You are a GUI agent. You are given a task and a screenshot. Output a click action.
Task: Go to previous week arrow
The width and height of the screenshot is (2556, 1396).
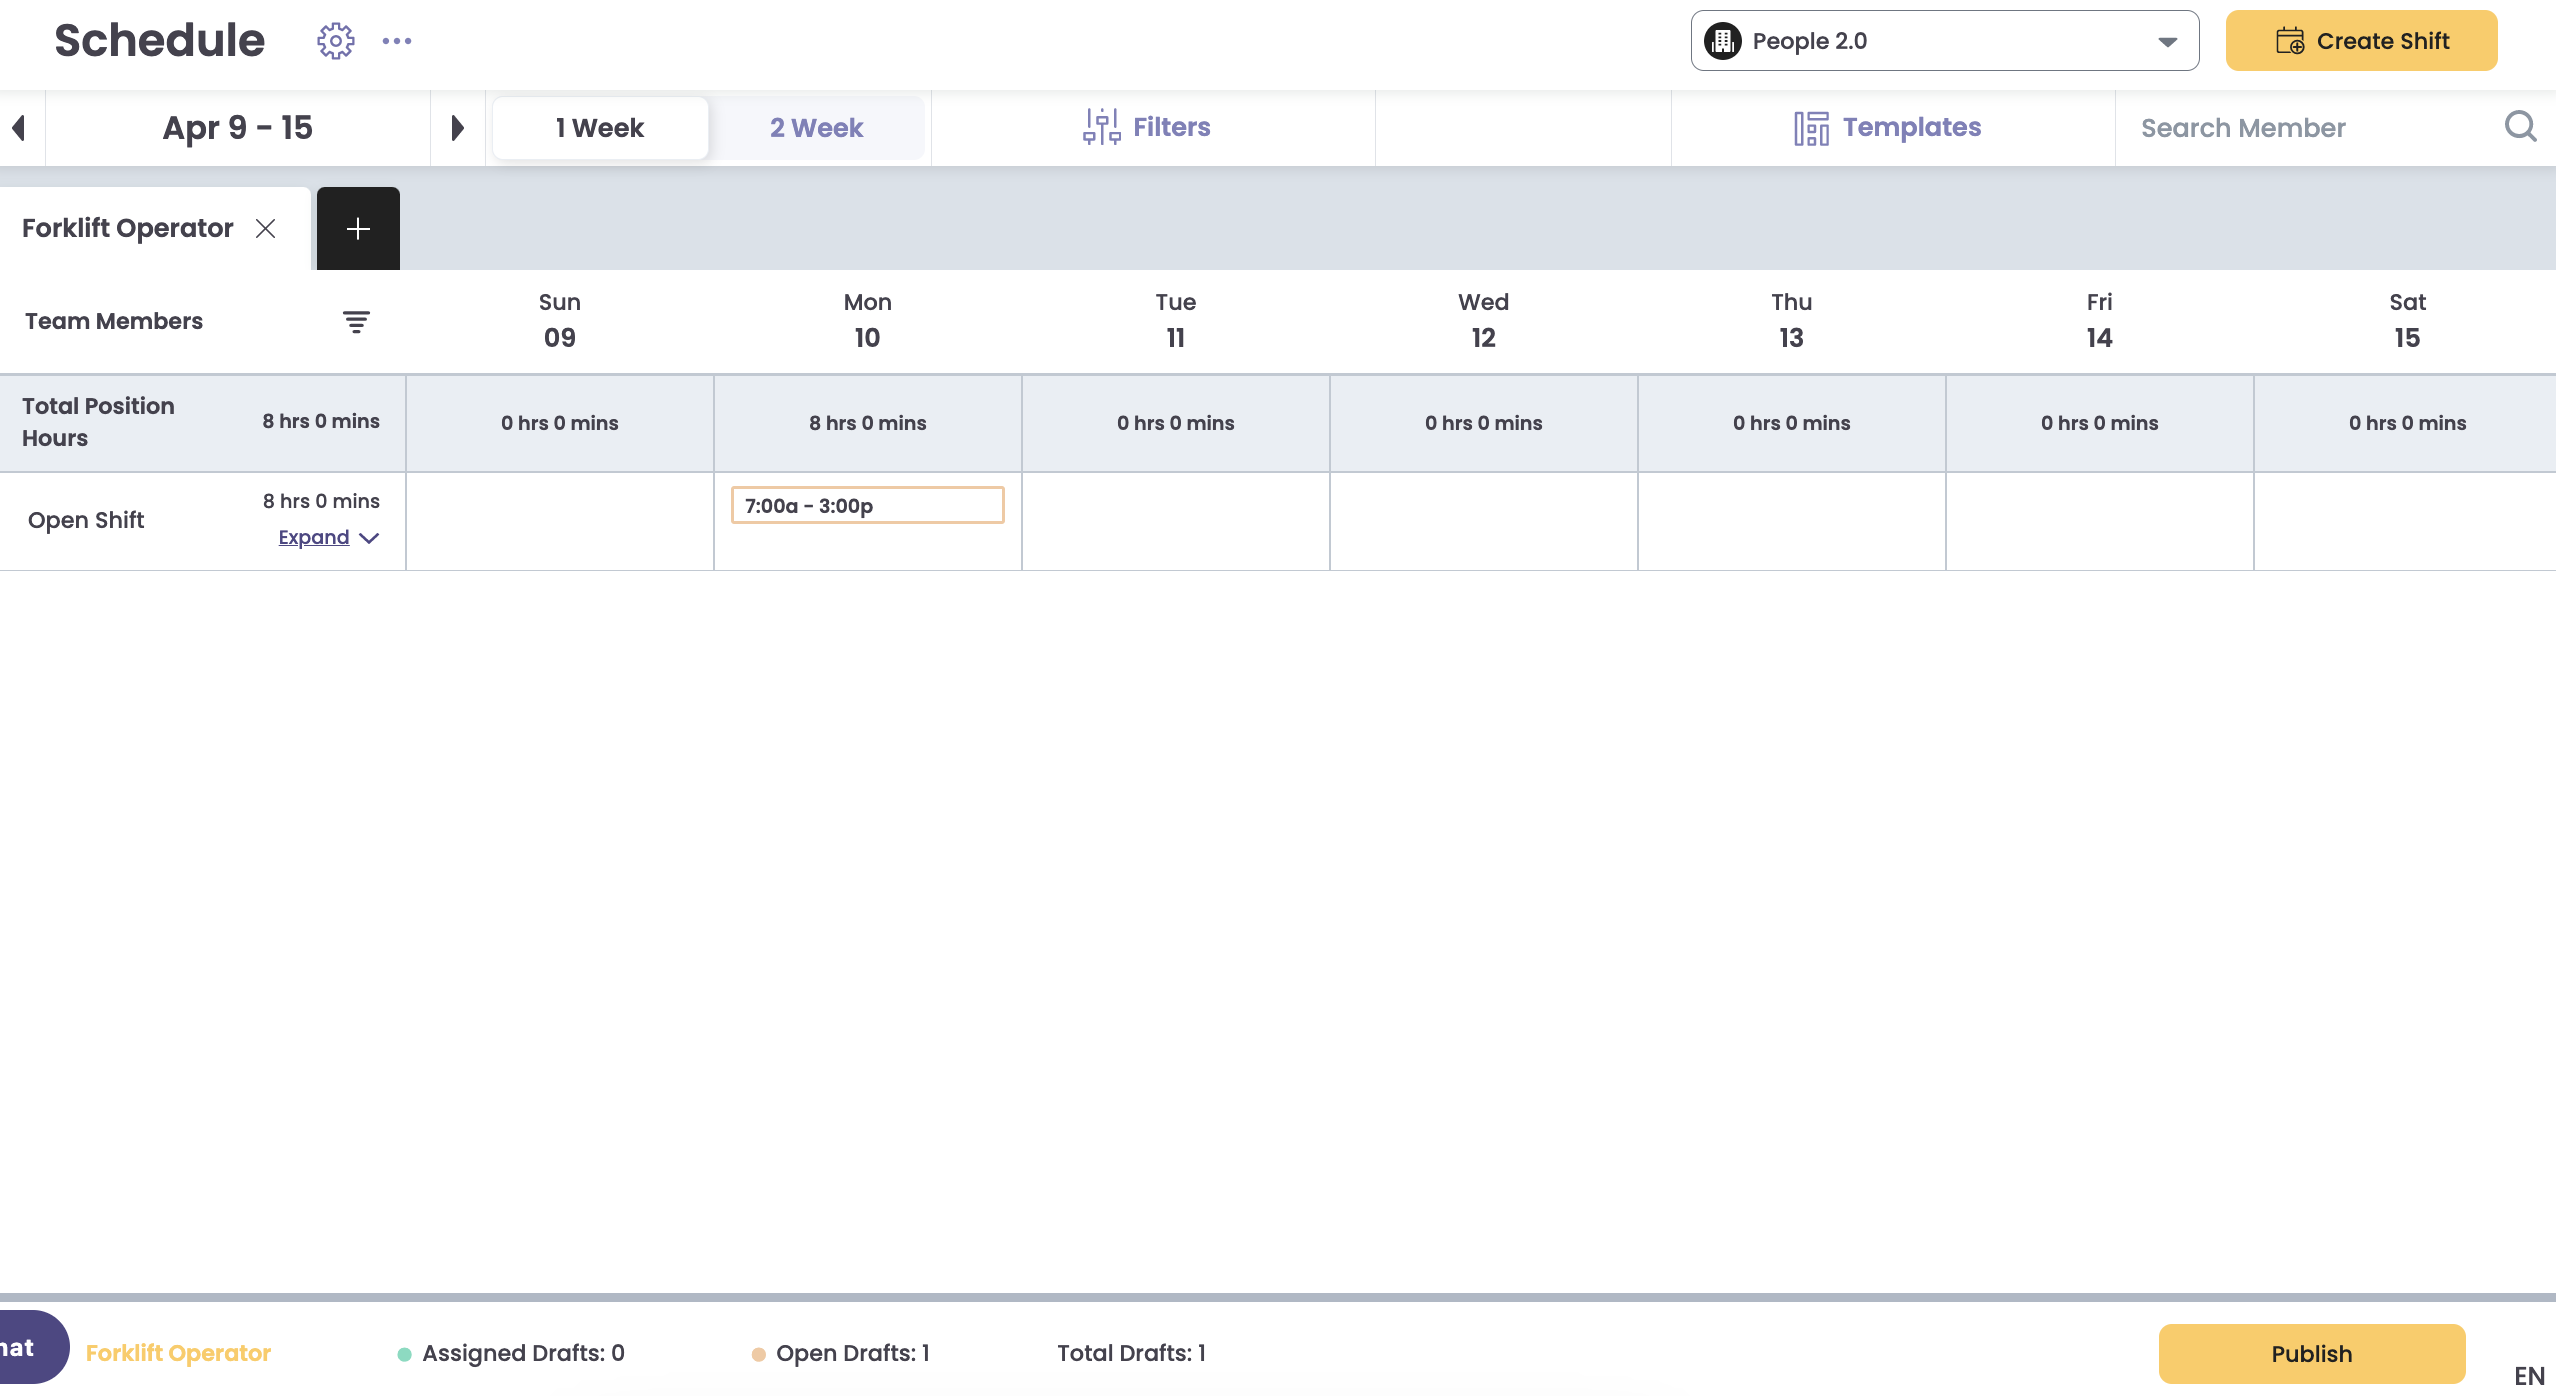pyautogui.click(x=18, y=128)
